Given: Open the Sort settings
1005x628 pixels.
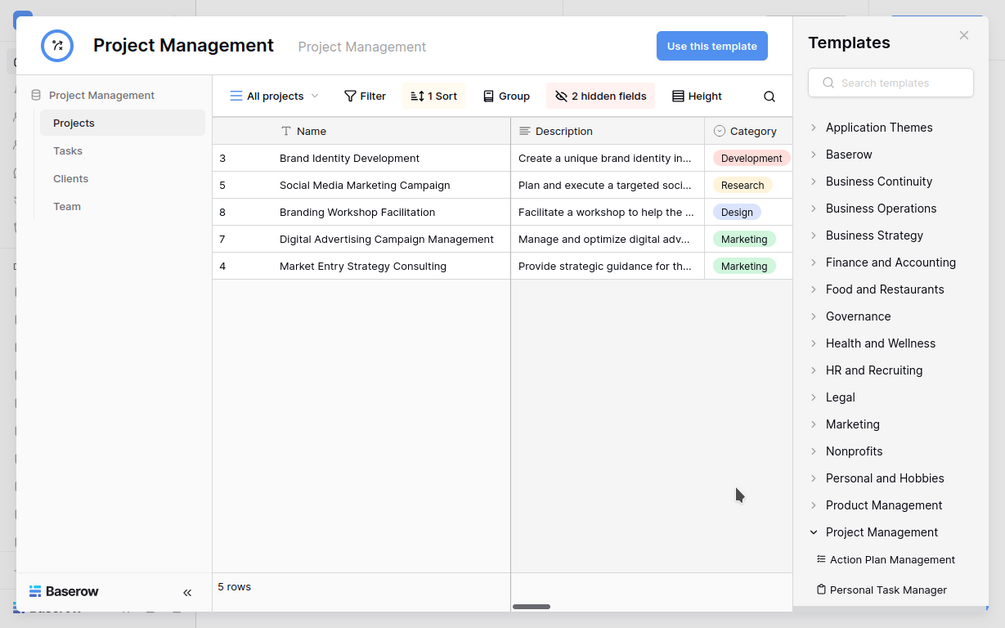Looking at the screenshot, I should tap(433, 96).
